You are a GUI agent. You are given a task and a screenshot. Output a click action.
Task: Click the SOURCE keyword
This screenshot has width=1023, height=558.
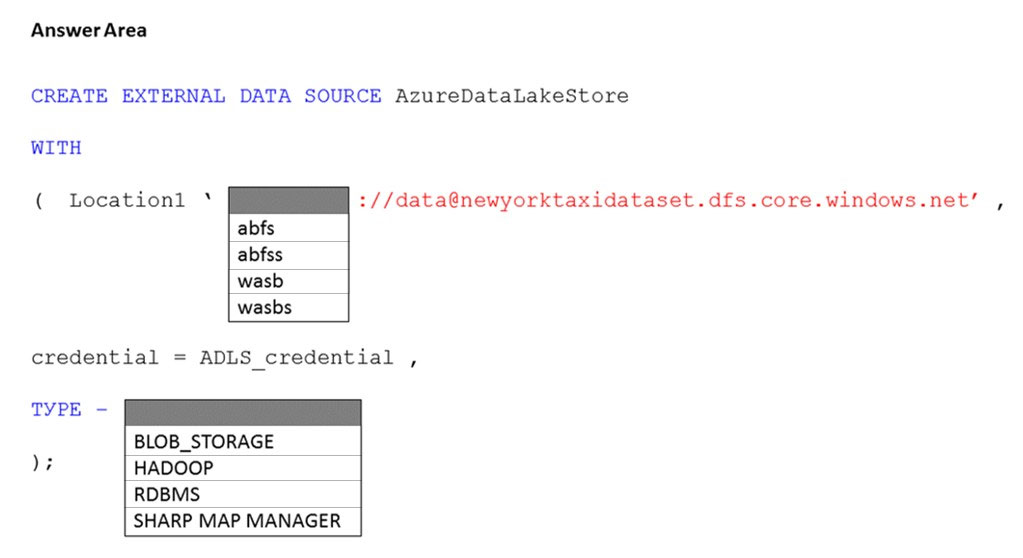[x=343, y=96]
